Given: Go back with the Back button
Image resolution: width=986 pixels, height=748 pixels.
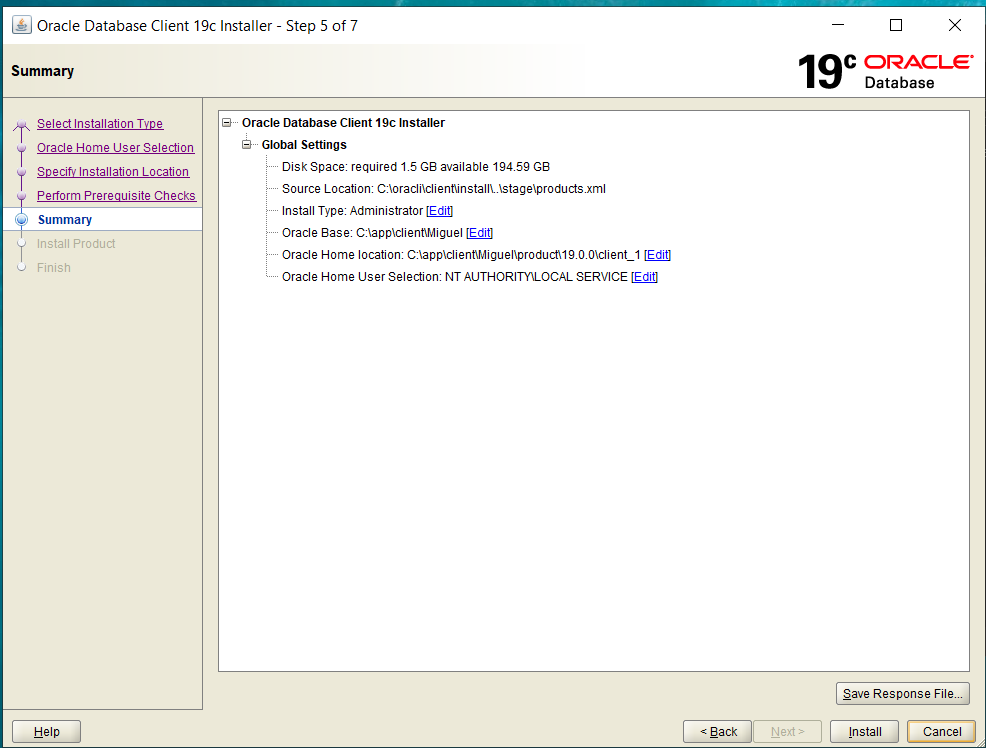Looking at the screenshot, I should click(717, 732).
